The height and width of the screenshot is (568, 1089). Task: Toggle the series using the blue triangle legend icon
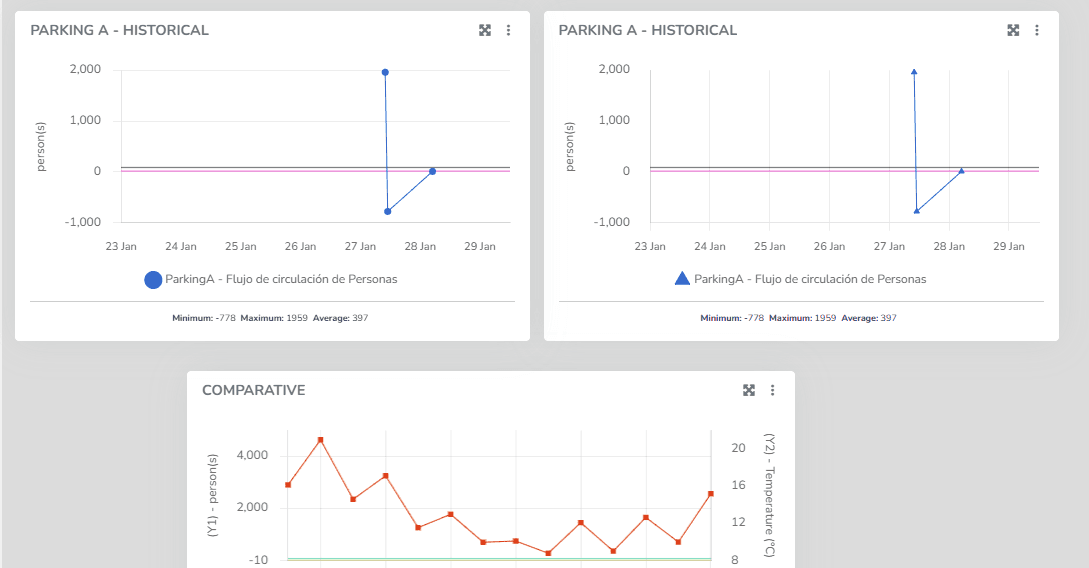[682, 279]
